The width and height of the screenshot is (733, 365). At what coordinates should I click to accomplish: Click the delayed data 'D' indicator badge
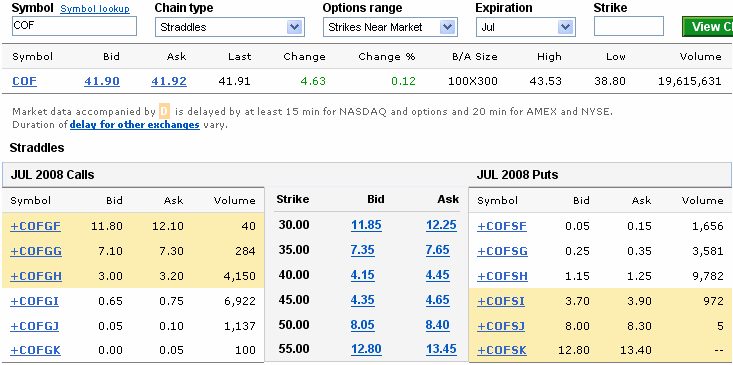pyautogui.click(x=164, y=112)
